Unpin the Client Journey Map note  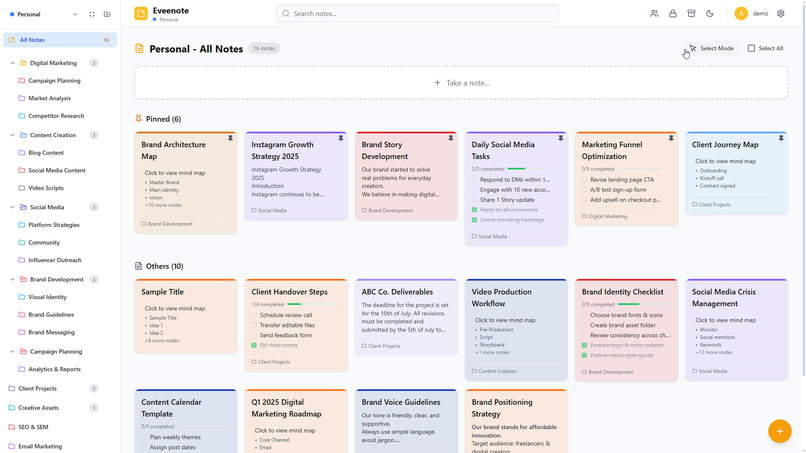tap(781, 138)
